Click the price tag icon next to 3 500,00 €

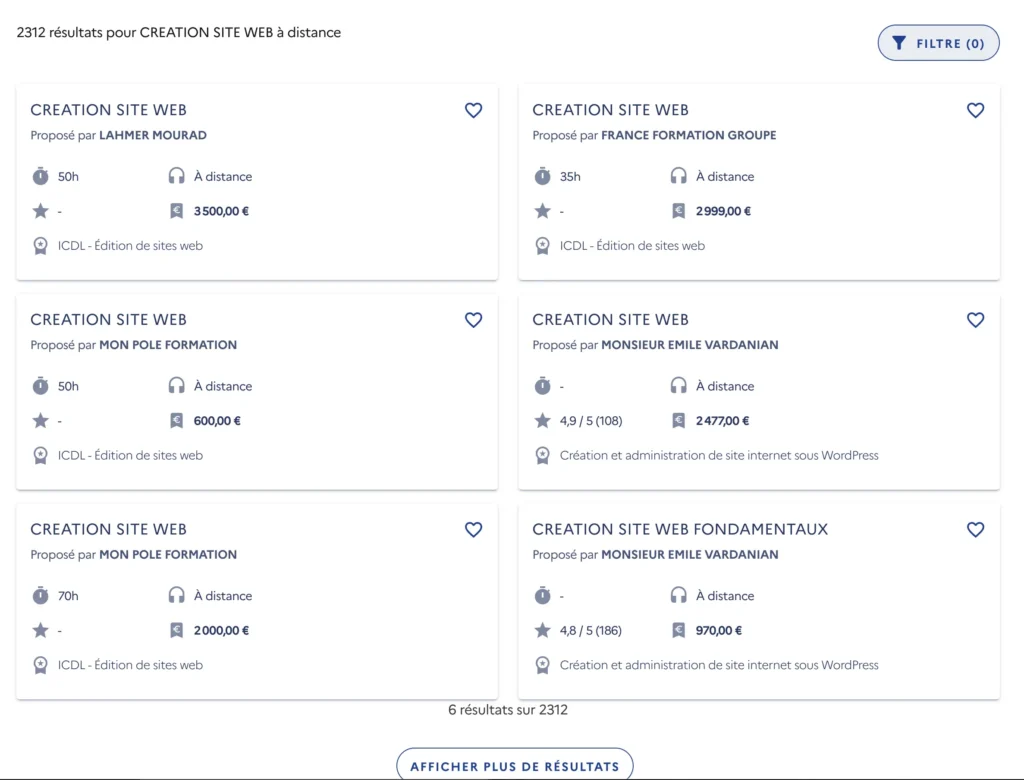click(x=175, y=211)
